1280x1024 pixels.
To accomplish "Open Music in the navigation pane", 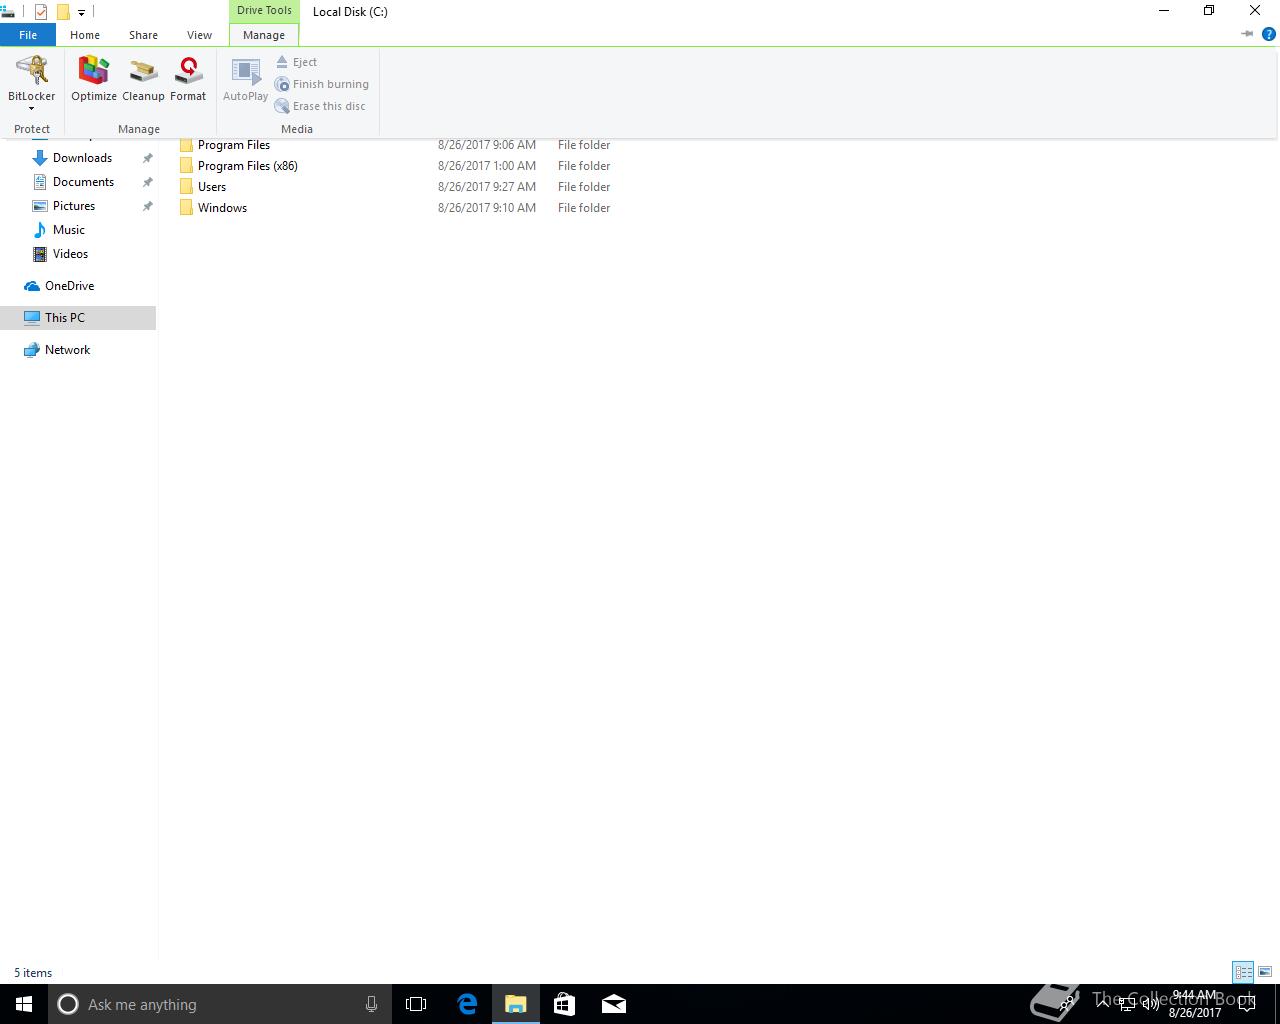I will [x=69, y=230].
